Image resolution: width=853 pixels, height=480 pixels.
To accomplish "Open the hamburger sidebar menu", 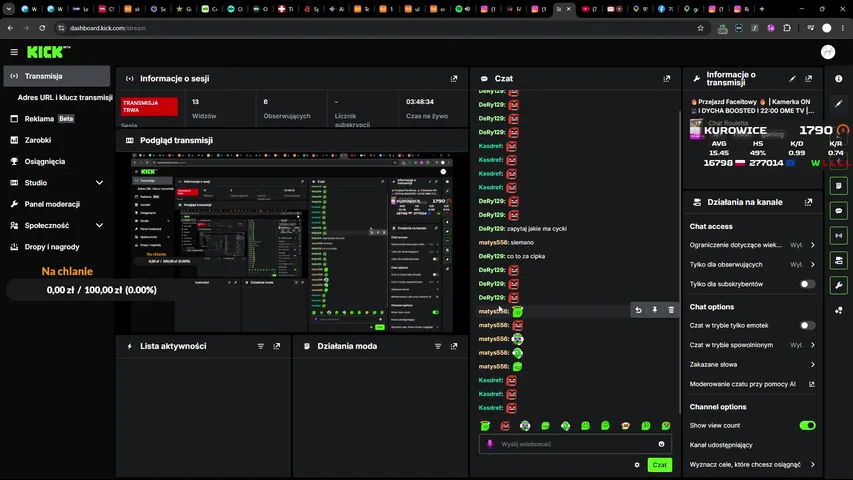I will click(x=14, y=52).
